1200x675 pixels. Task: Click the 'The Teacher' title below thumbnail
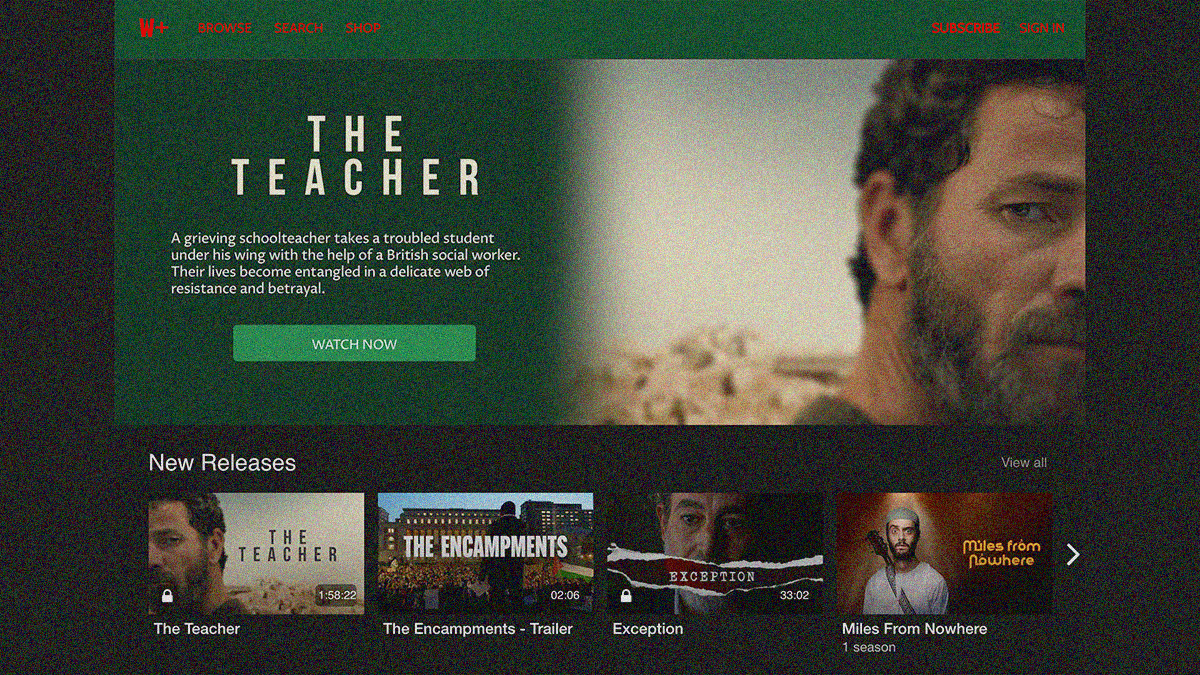(x=197, y=629)
